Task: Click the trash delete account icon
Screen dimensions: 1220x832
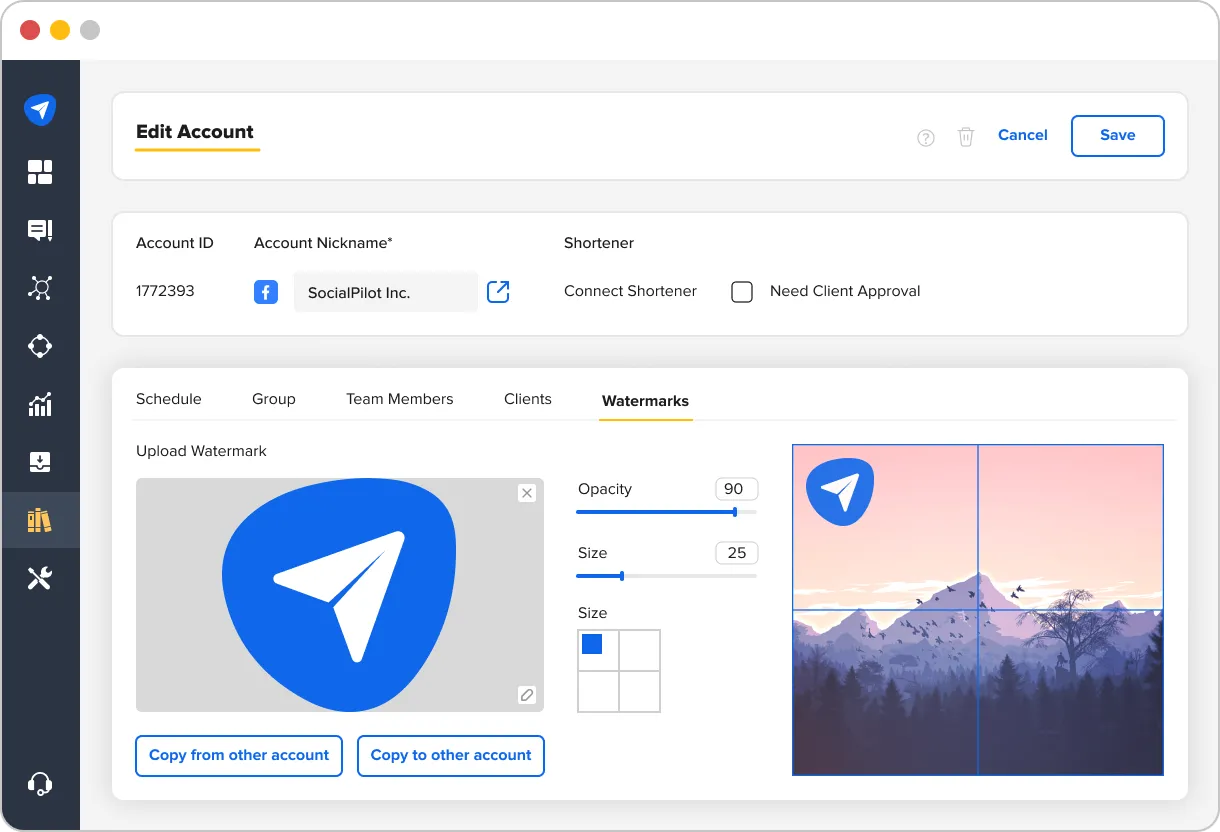Action: (966, 137)
